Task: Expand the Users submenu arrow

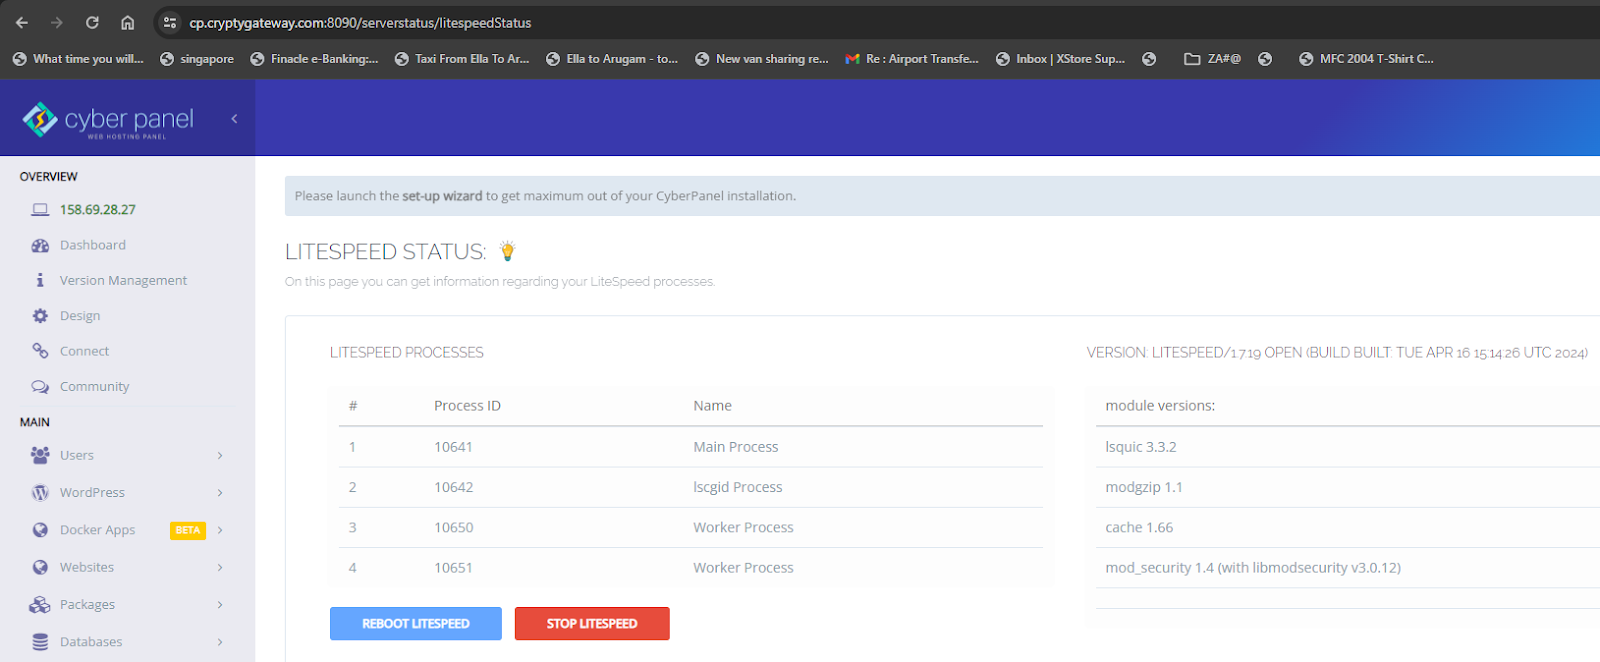Action: click(x=220, y=456)
